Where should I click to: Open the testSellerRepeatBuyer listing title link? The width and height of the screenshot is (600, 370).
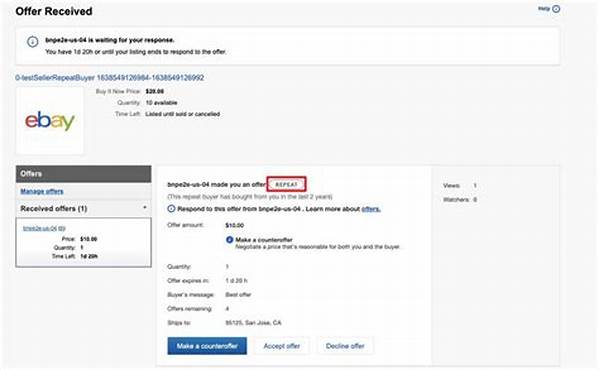coord(109,78)
